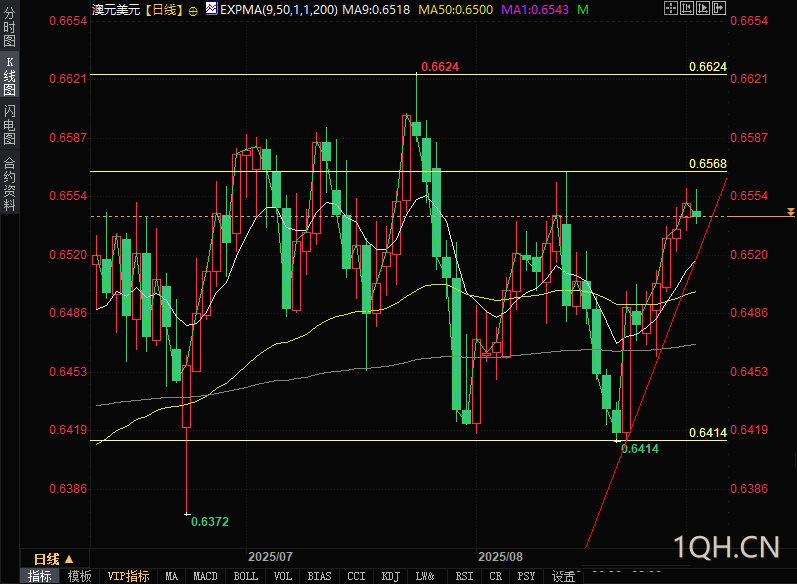This screenshot has height=584, width=797.
Task: Click the 设置 button in indicator bar
Action: coord(563,576)
